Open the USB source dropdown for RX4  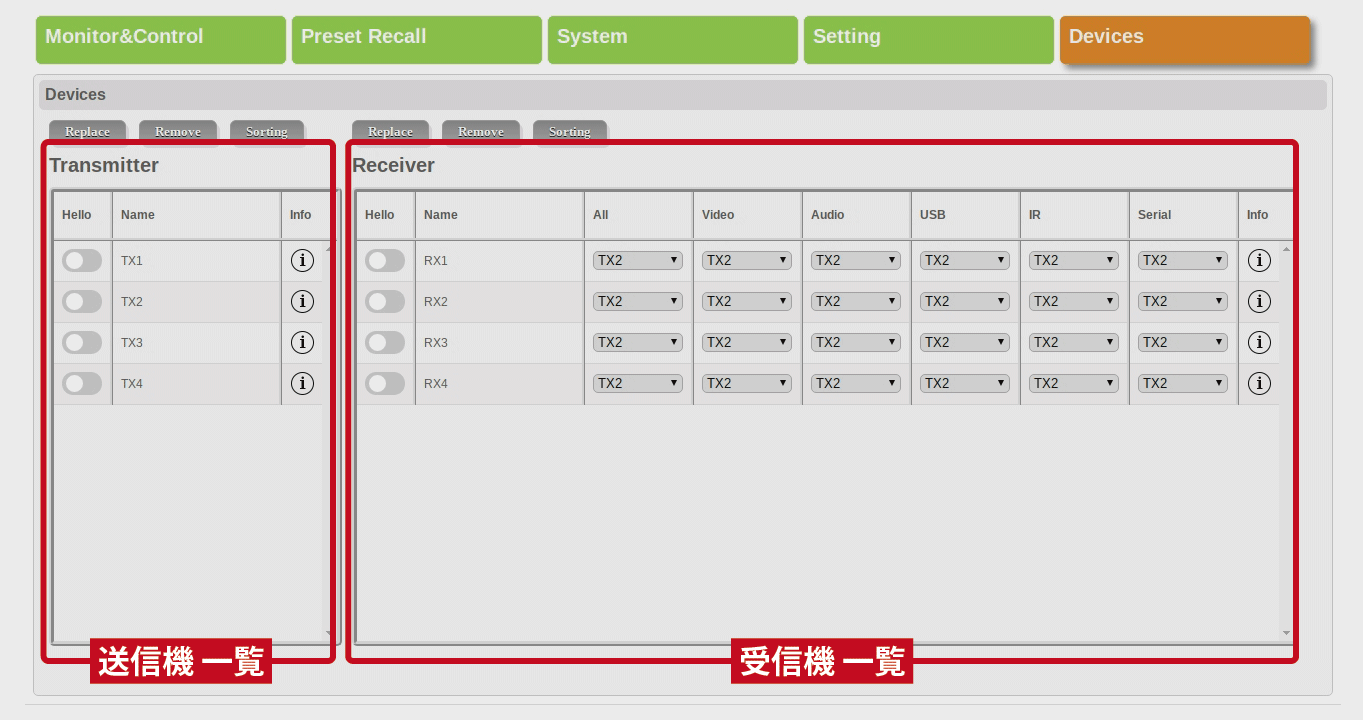[x=965, y=383]
